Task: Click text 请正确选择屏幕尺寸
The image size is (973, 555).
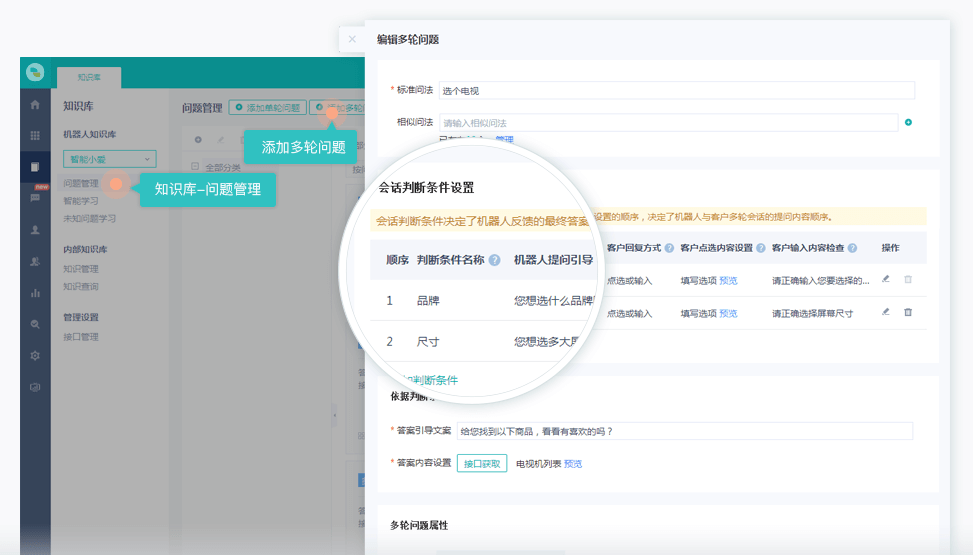Action: coord(812,314)
